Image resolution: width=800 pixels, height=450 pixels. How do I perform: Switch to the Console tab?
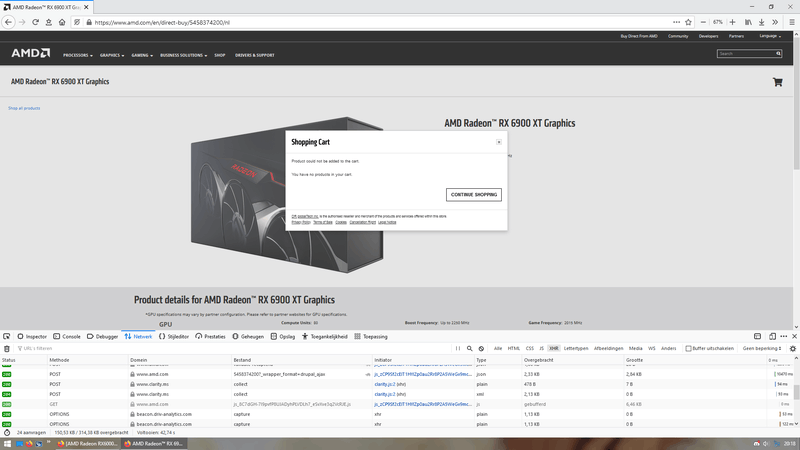[x=67, y=336]
